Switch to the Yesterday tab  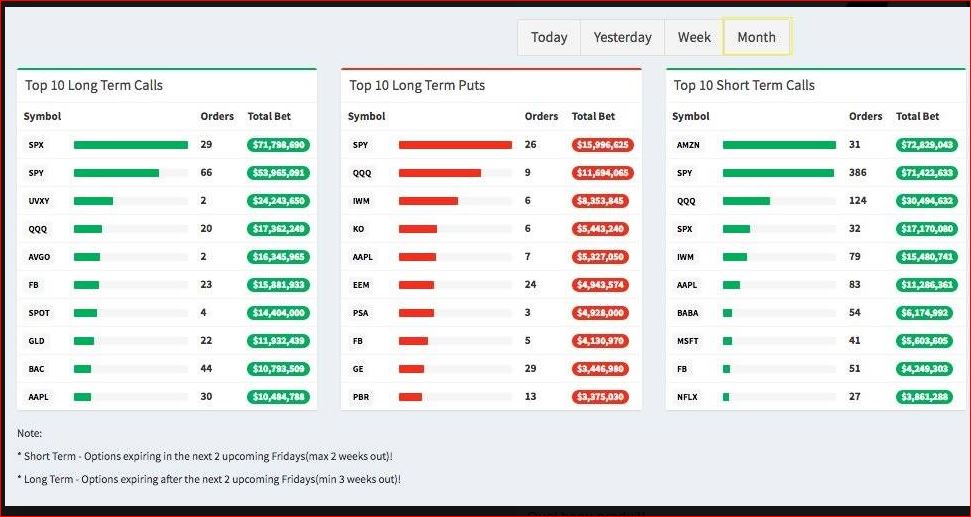[622, 37]
